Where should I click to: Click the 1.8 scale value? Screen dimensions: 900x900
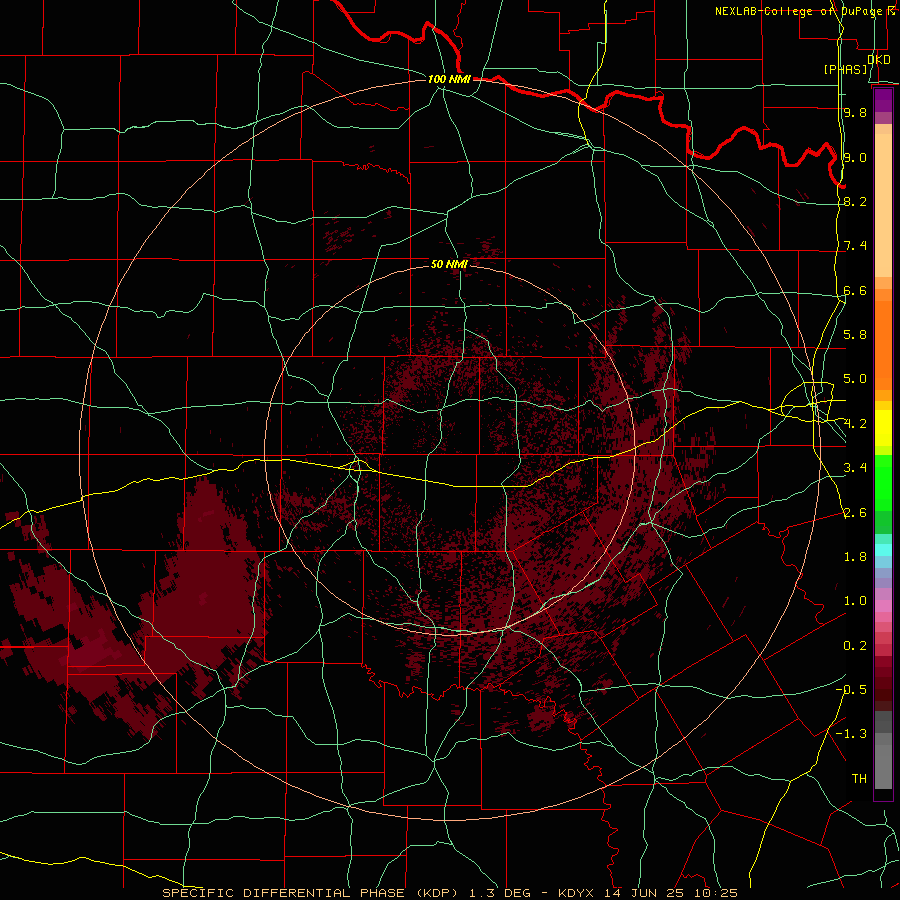[855, 556]
